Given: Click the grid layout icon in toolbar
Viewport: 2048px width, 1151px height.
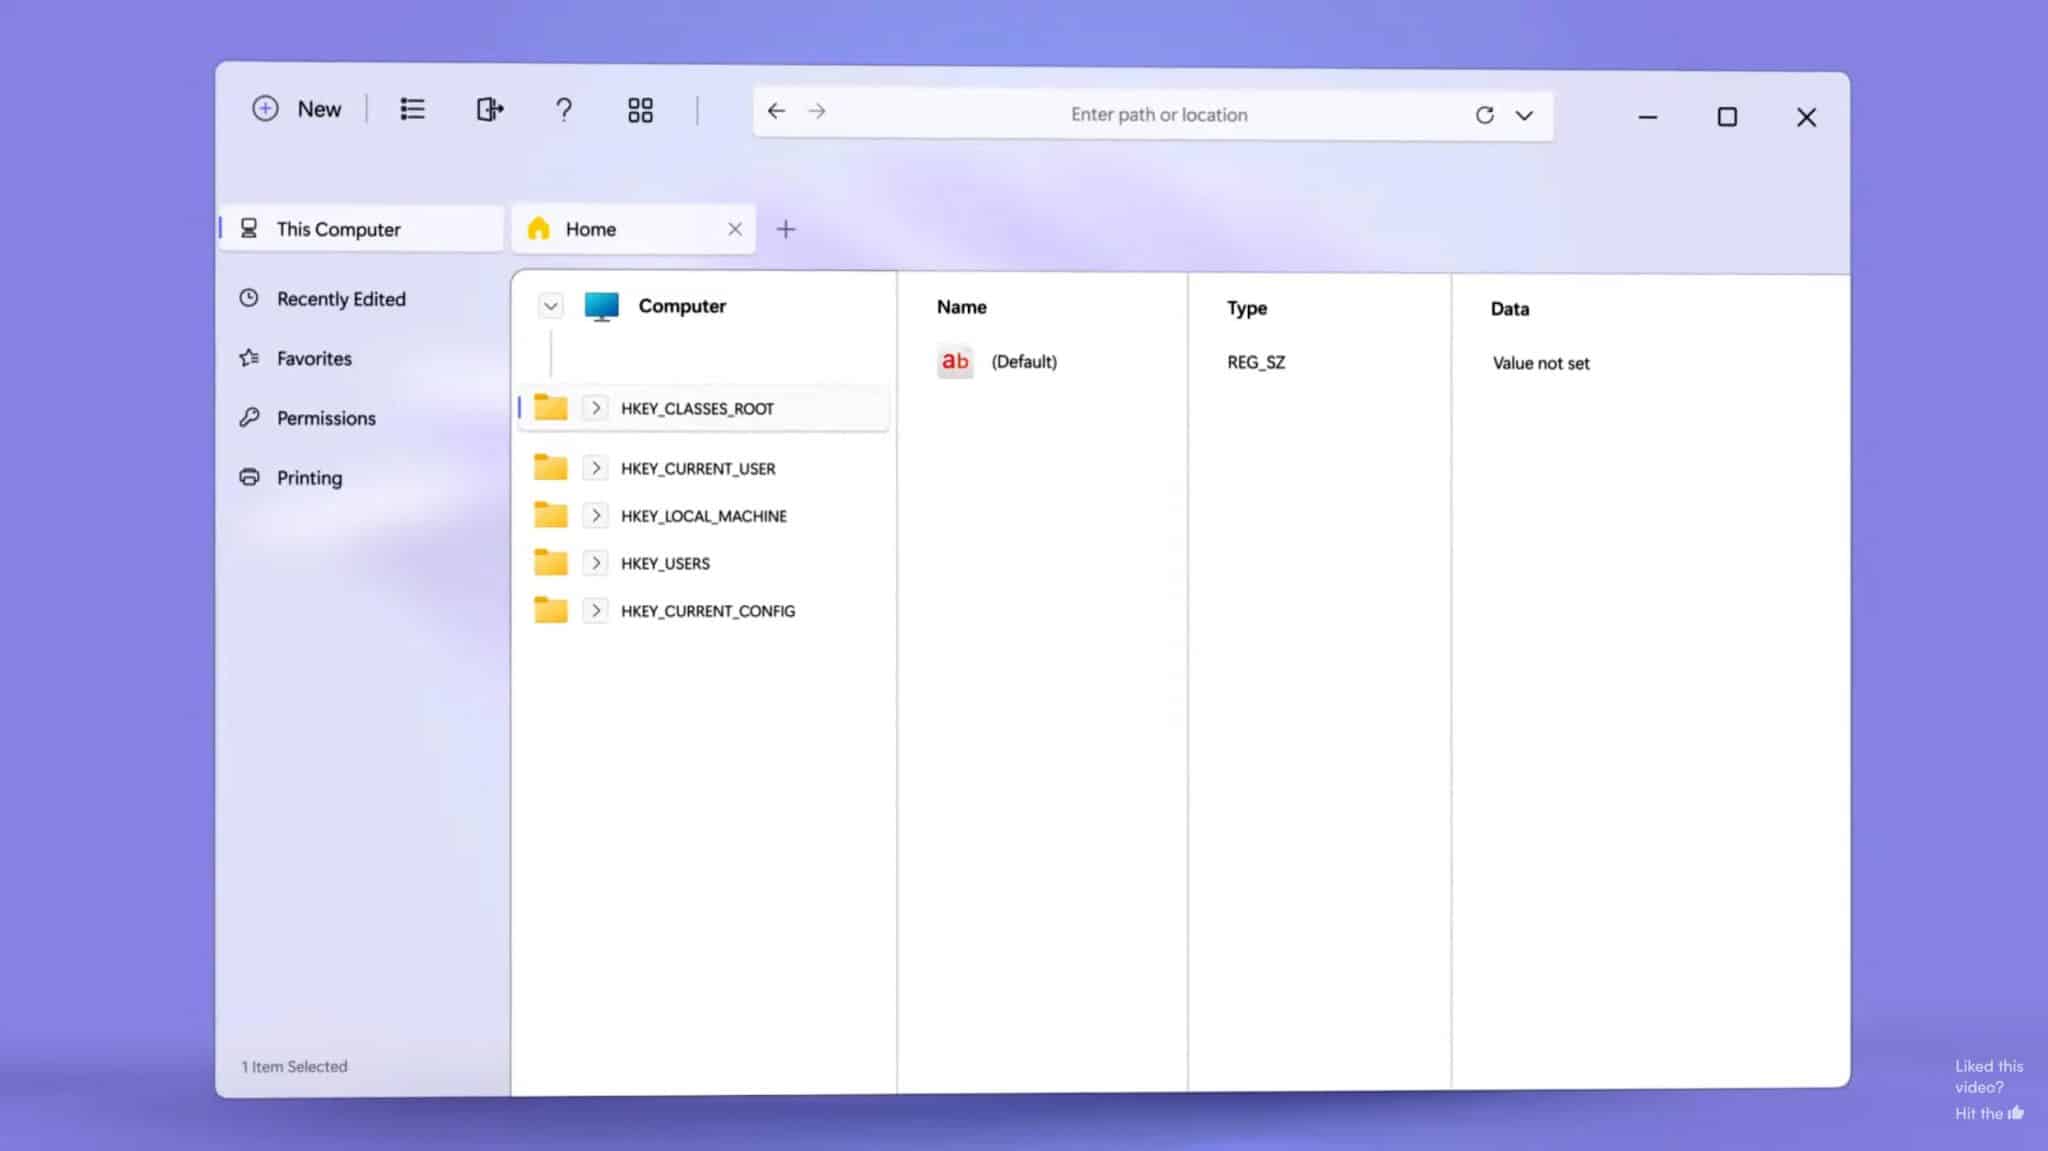Looking at the screenshot, I should [640, 110].
